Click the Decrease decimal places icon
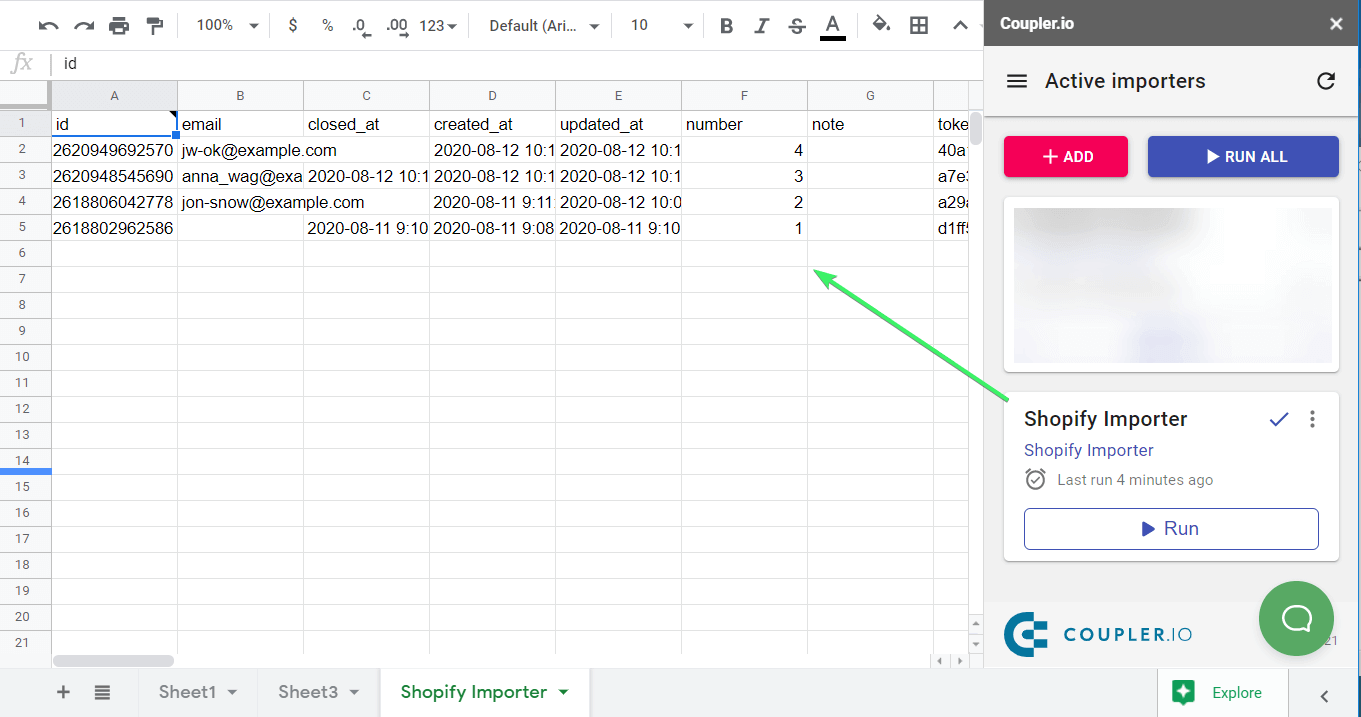This screenshot has width=1361, height=717. point(359,25)
